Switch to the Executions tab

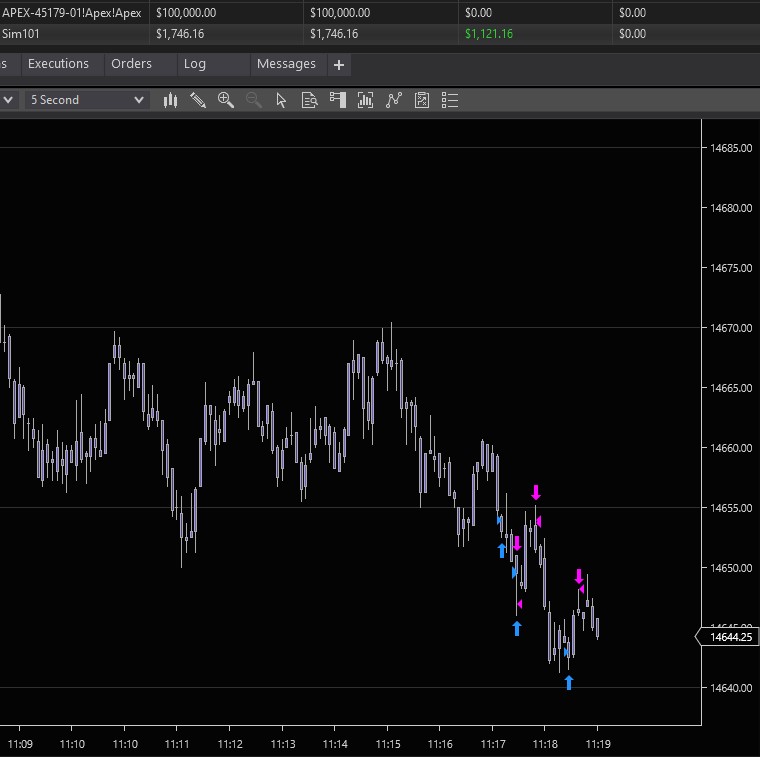(58, 64)
